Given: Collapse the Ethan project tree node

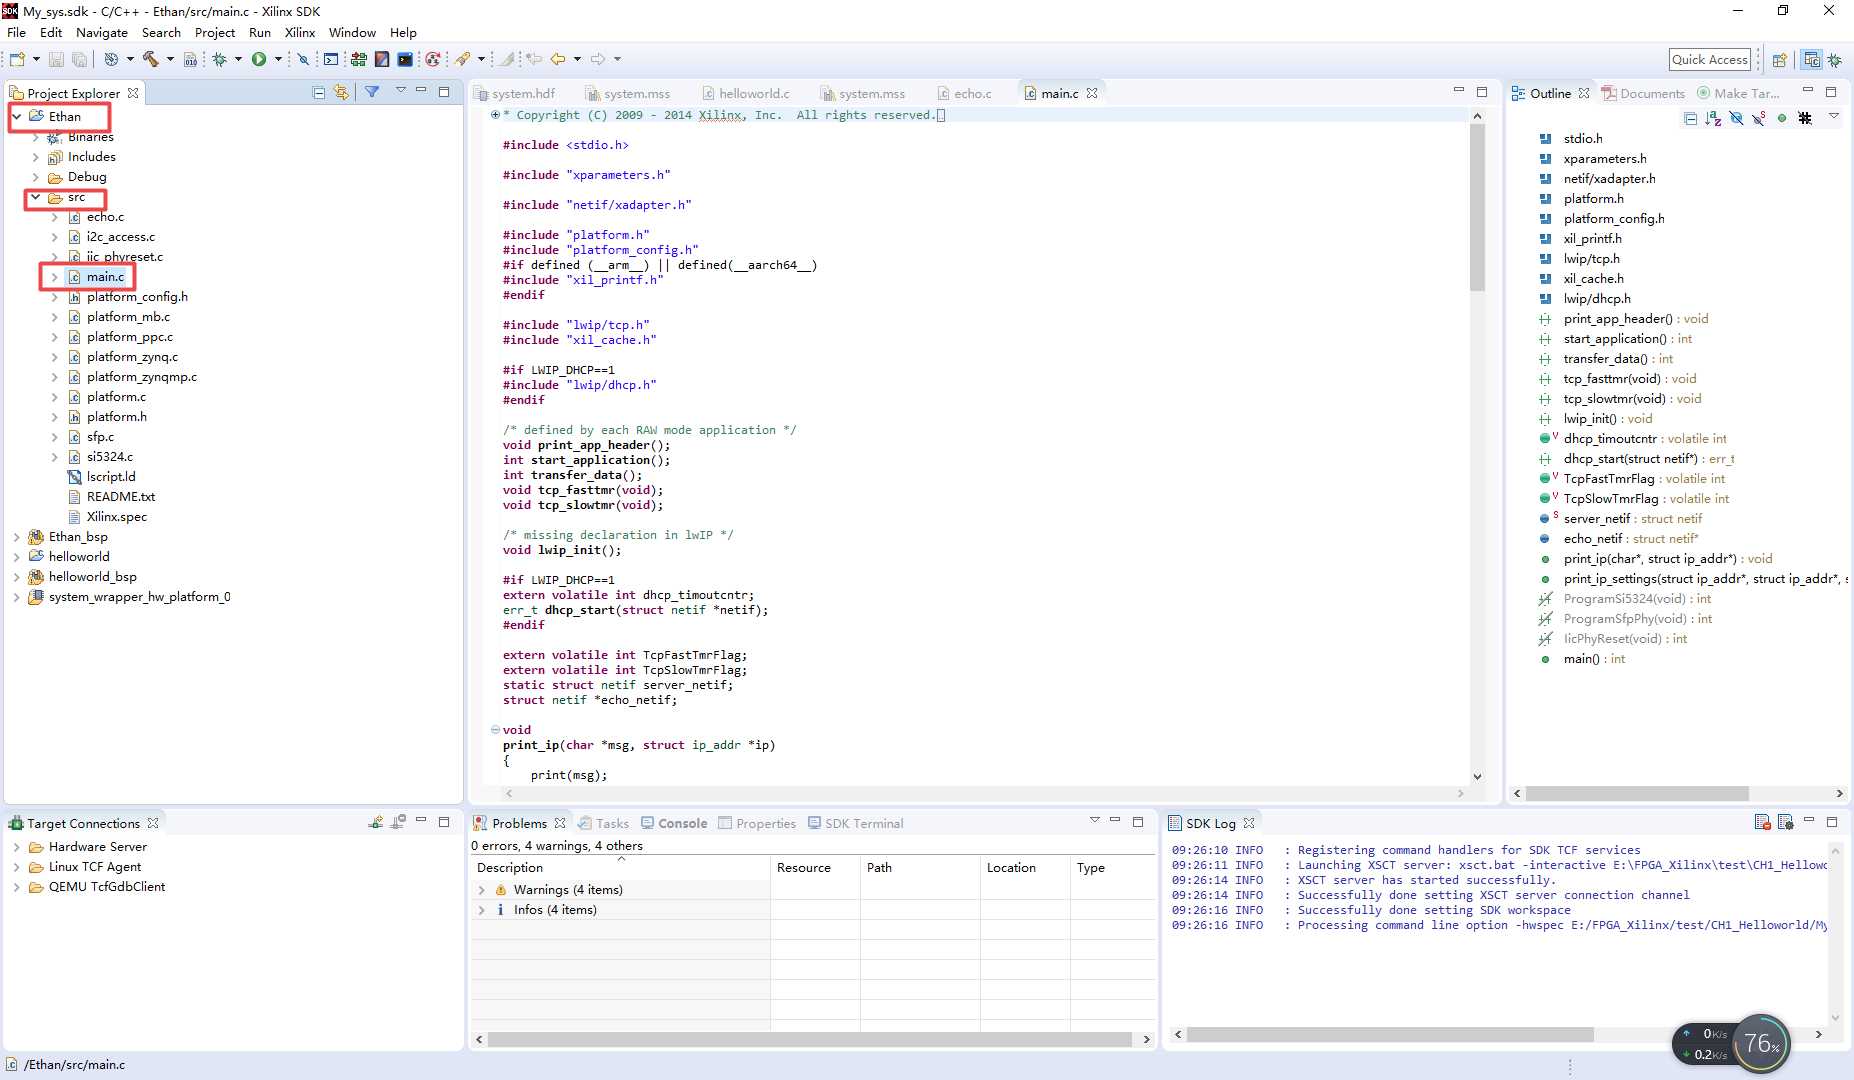Looking at the screenshot, I should [x=17, y=116].
